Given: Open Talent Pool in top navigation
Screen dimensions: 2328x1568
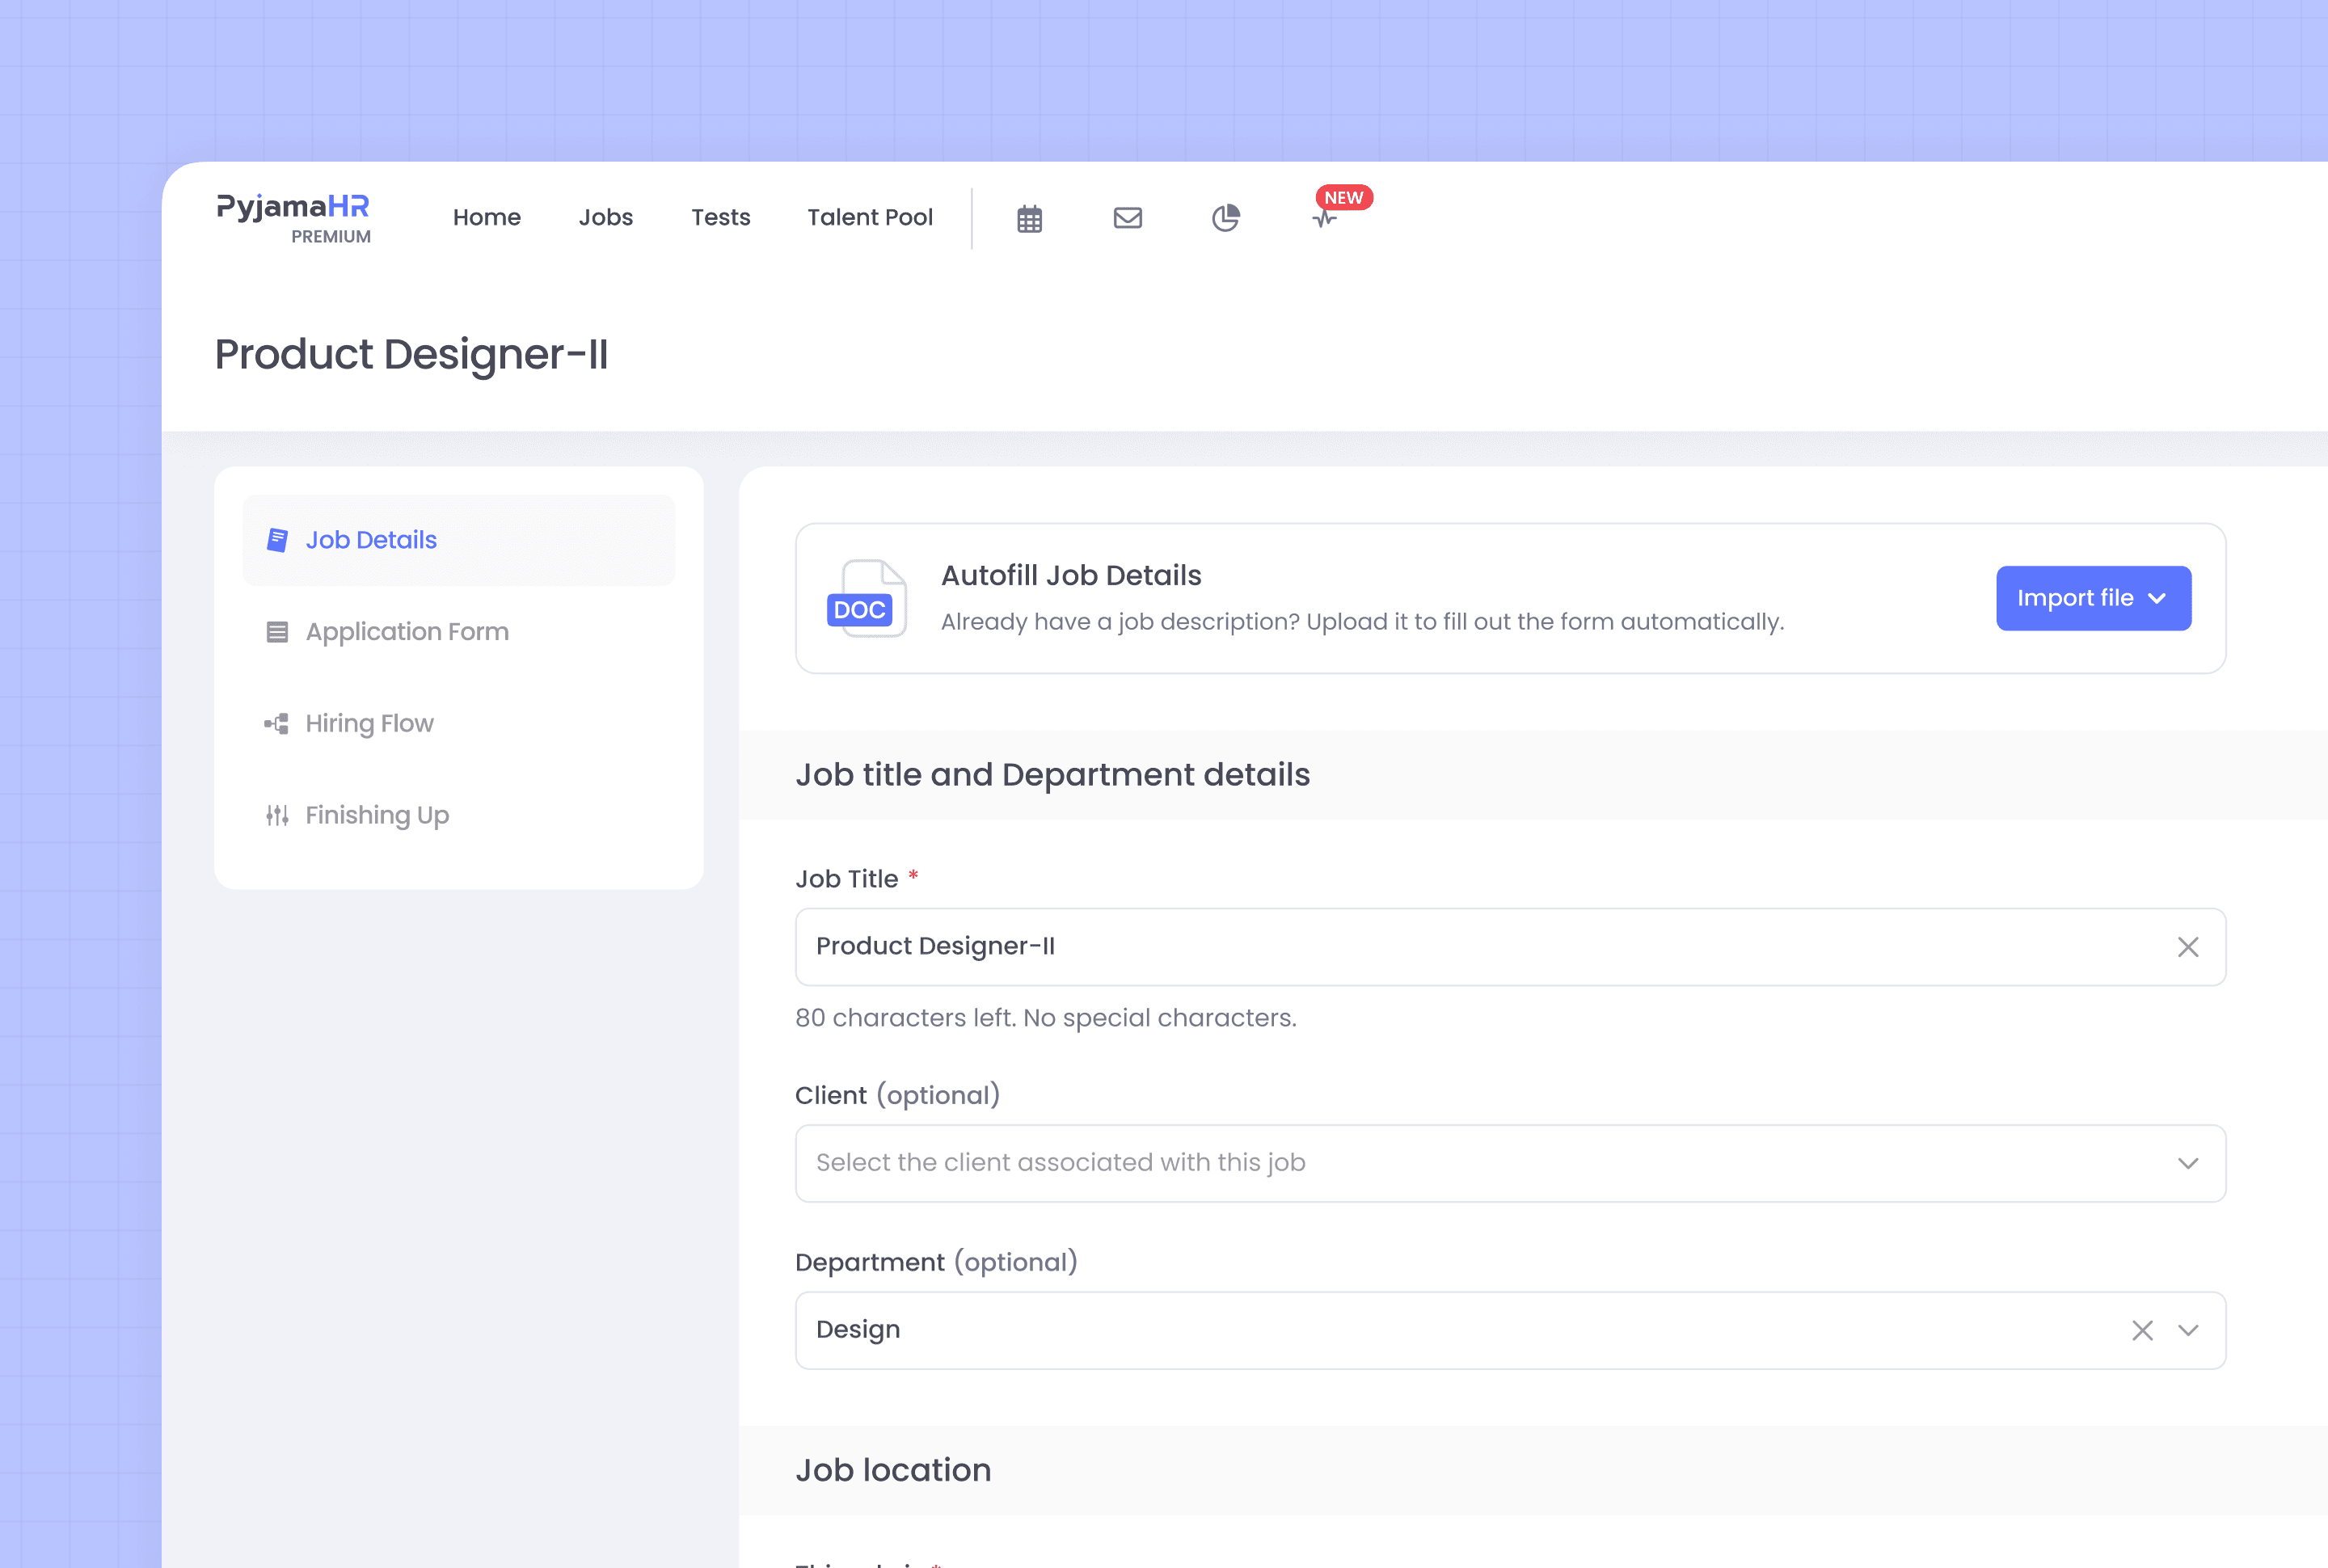Looking at the screenshot, I should [869, 217].
